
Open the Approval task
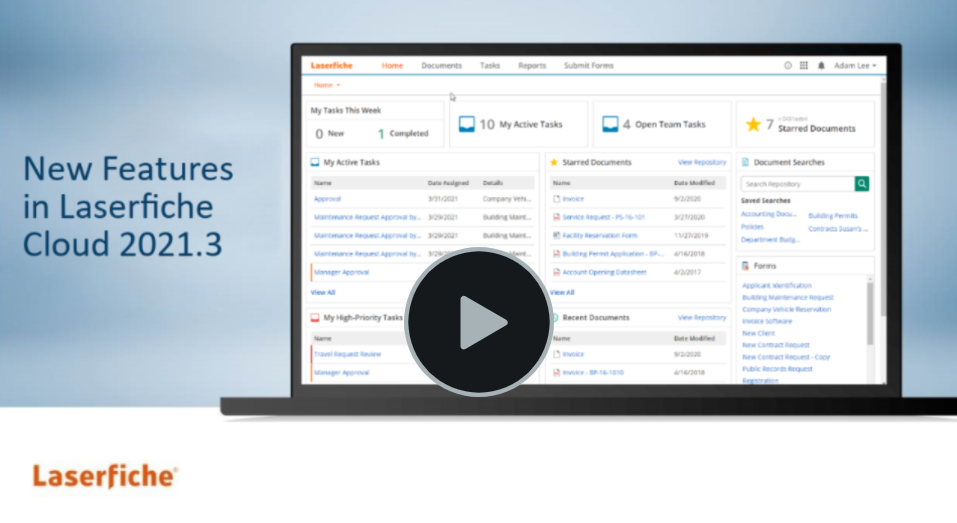pos(327,199)
